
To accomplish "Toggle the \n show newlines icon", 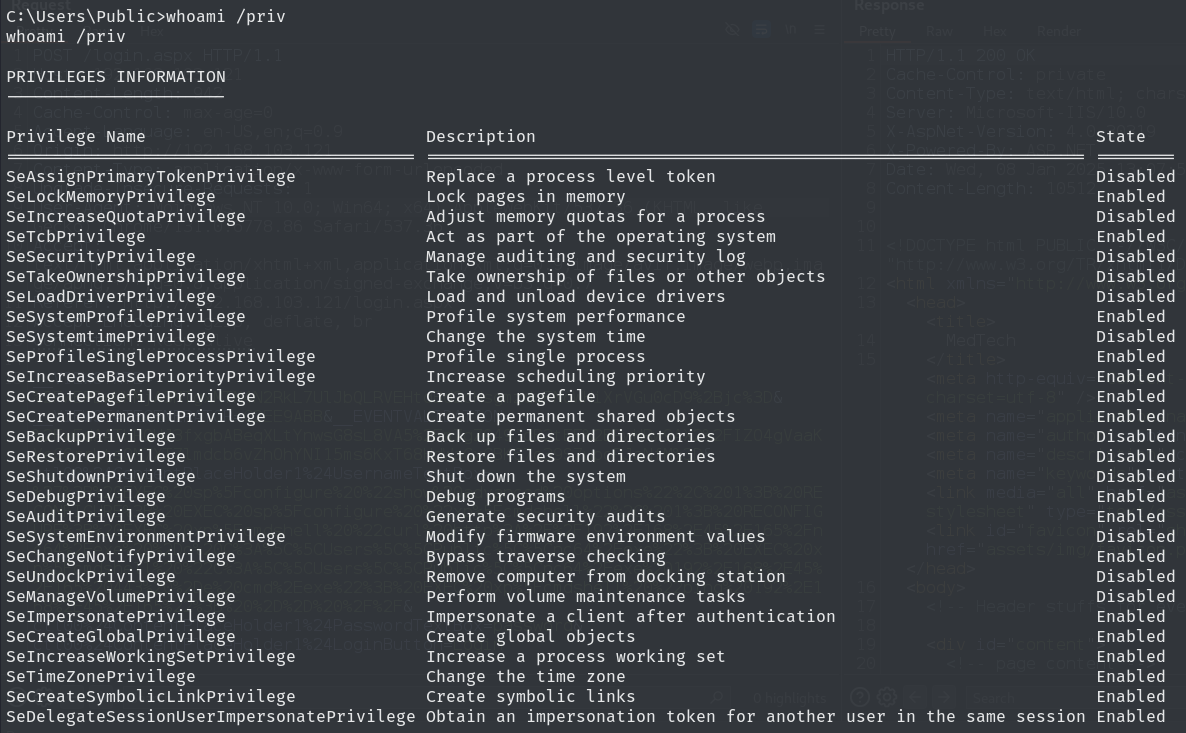I will click(x=791, y=30).
